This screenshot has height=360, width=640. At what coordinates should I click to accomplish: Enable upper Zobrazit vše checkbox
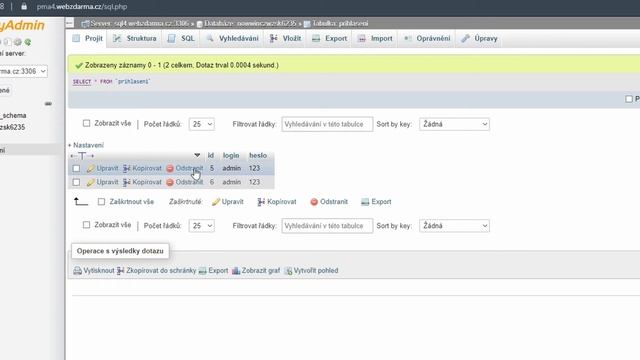tap(86, 123)
